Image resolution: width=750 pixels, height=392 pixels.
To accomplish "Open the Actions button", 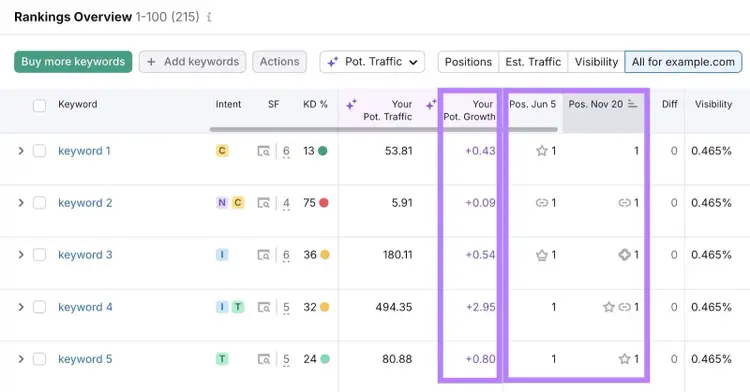I will click(279, 62).
